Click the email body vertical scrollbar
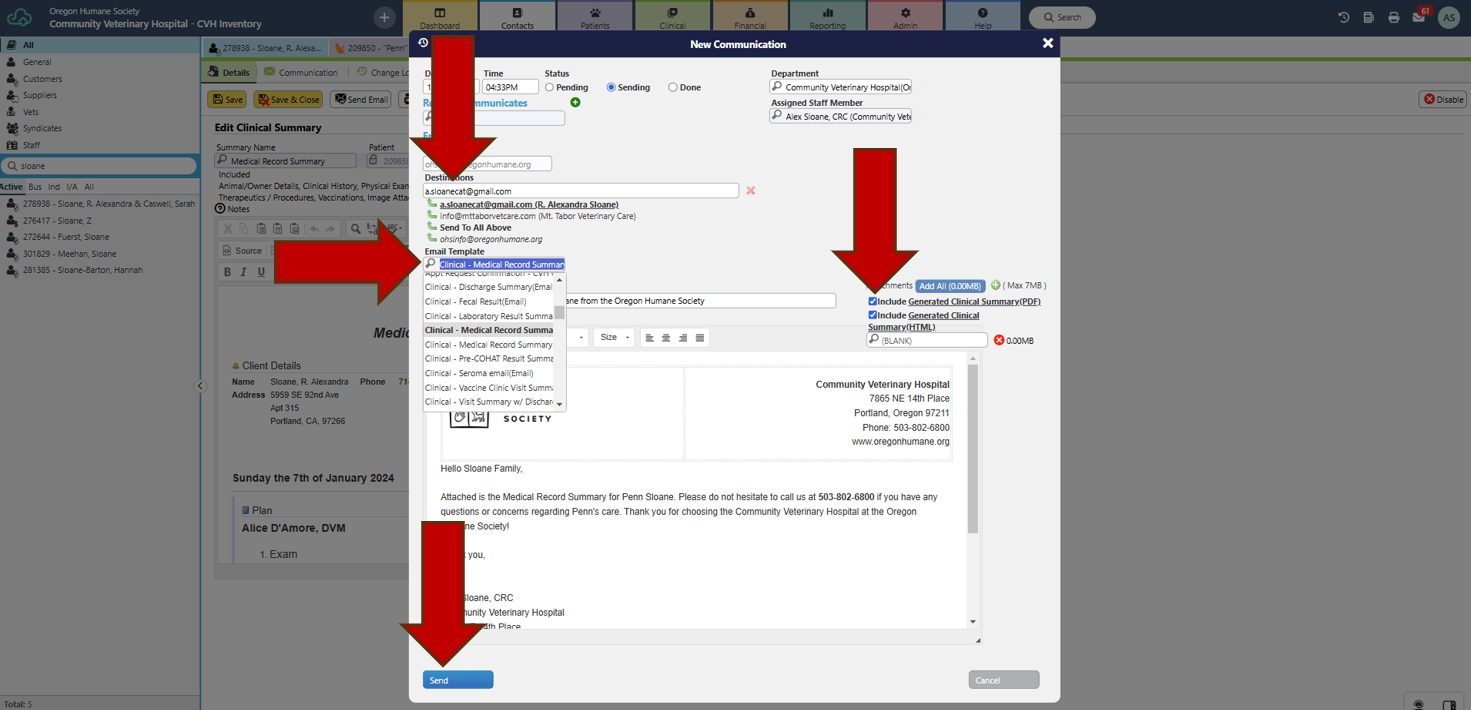The image size is (1471, 710). point(973,448)
